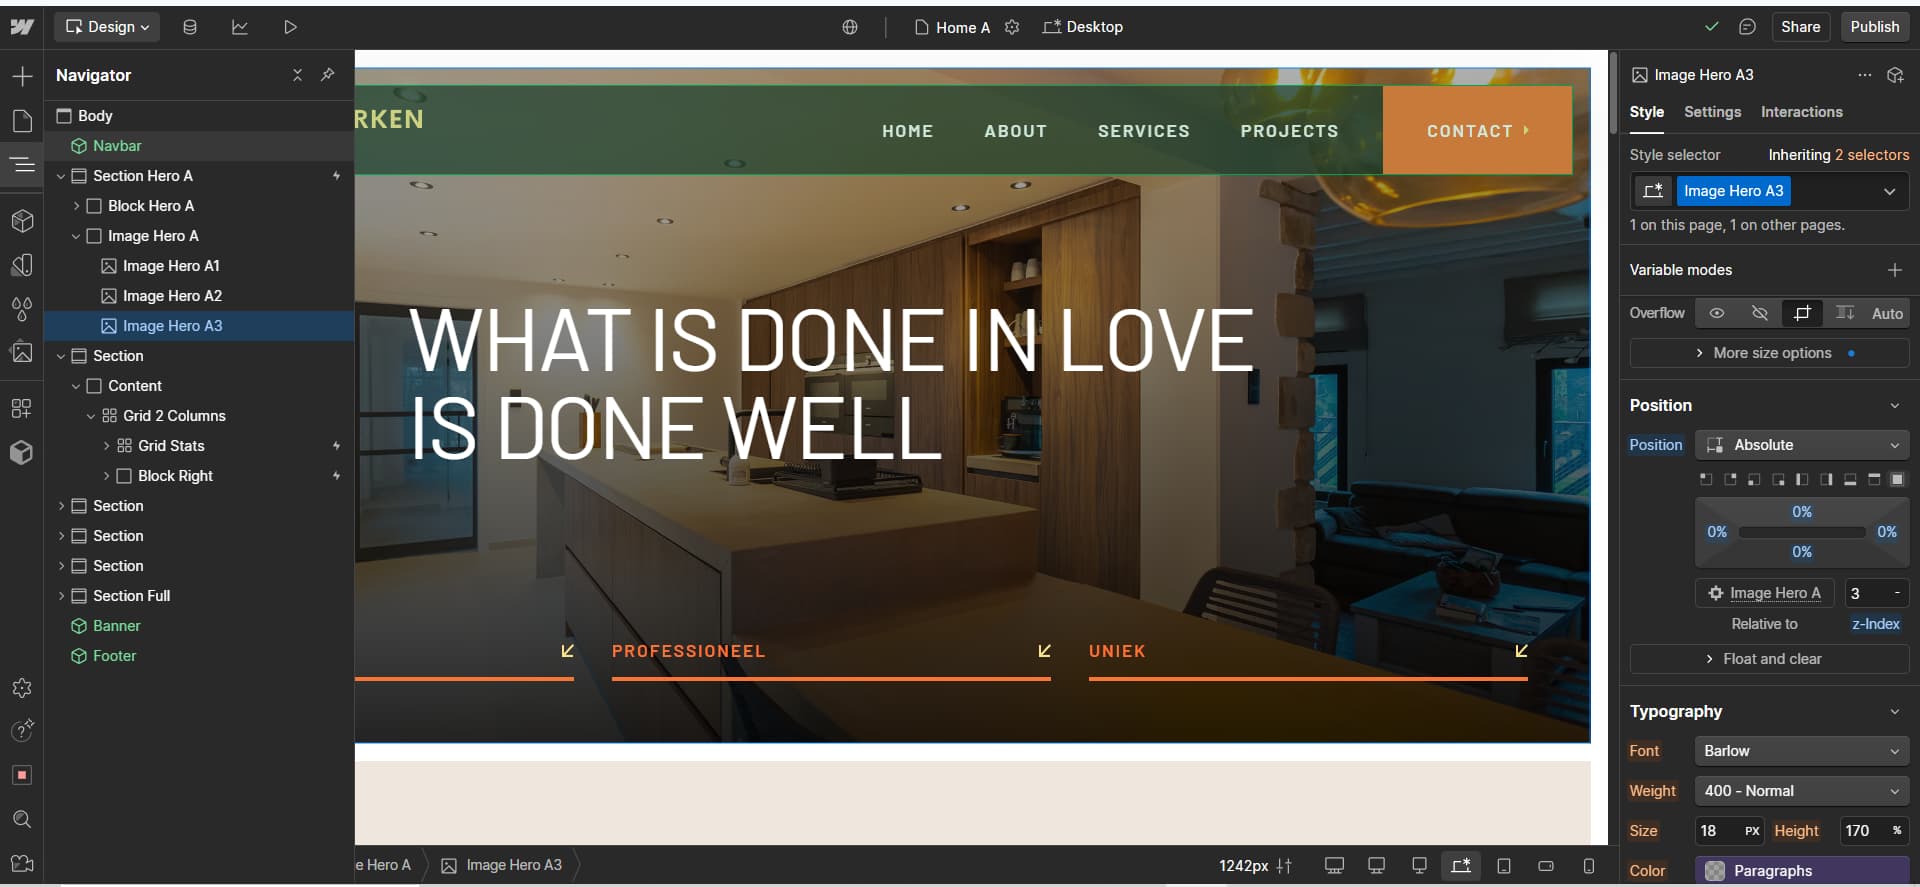The image size is (1920, 887).
Task: Select the mobile portrait breakpoint icon
Action: [1589, 866]
